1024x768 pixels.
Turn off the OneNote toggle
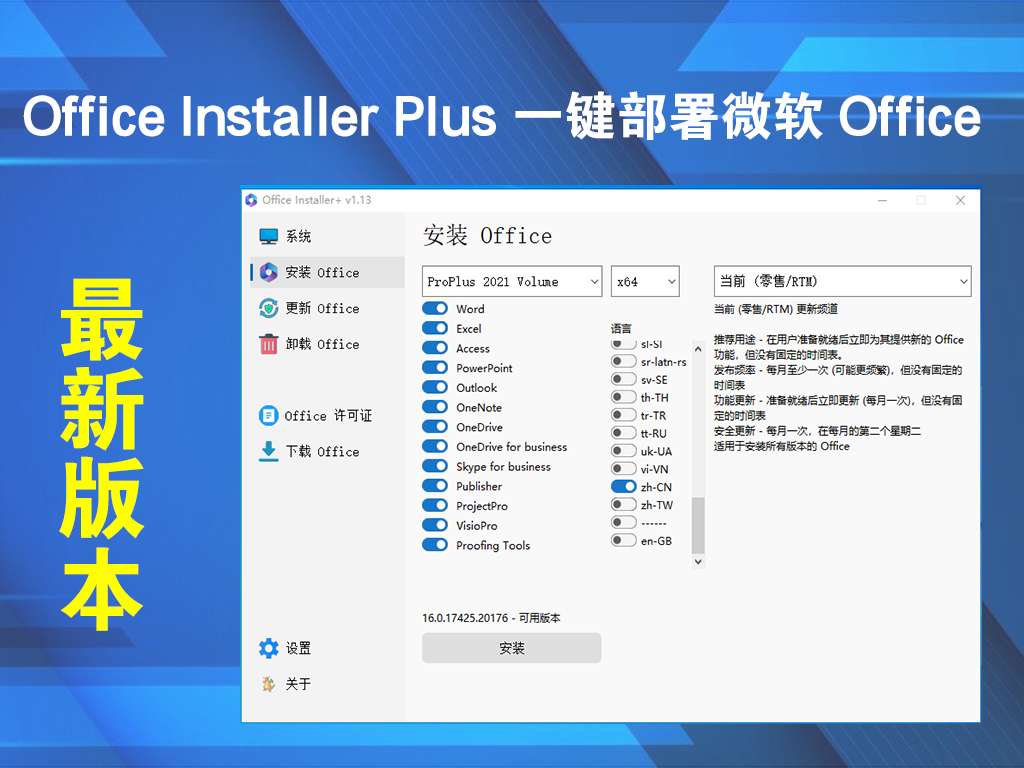coord(435,407)
